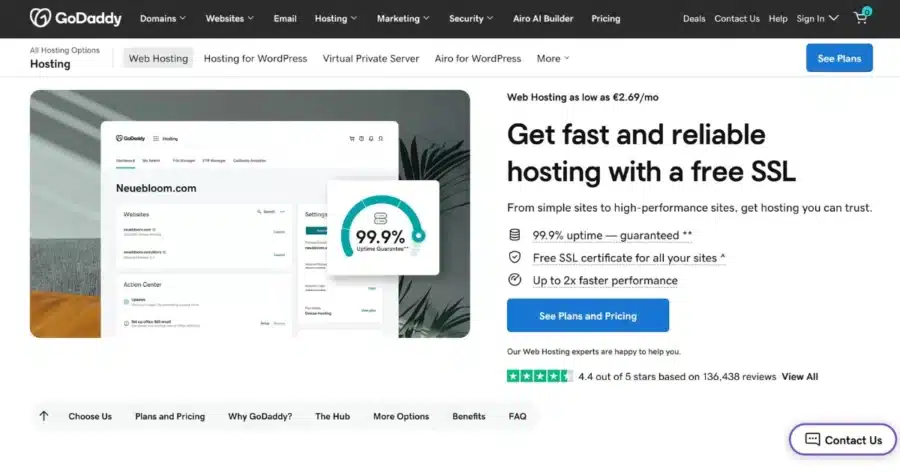
Task: Expand the More hosting options menu
Action: (x=553, y=59)
